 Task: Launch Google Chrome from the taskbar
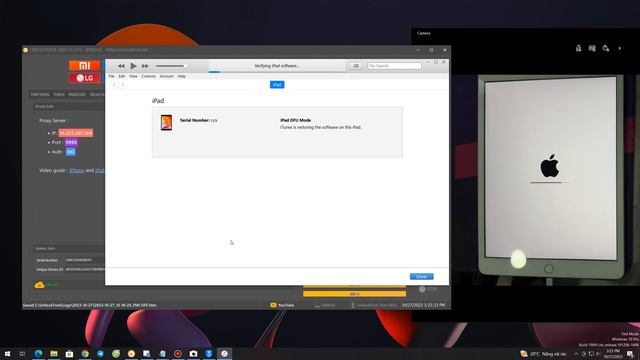coord(85,353)
